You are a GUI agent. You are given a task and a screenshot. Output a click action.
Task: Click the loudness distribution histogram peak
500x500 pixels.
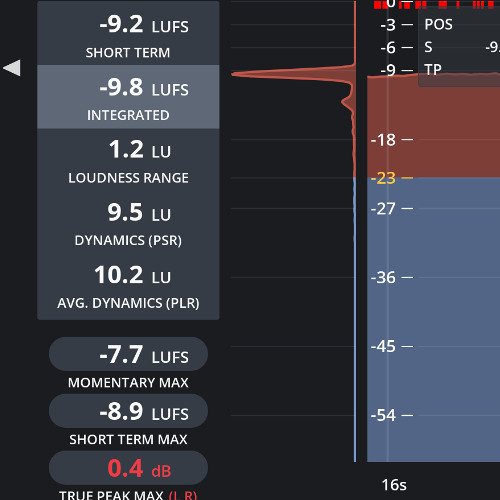point(293,74)
